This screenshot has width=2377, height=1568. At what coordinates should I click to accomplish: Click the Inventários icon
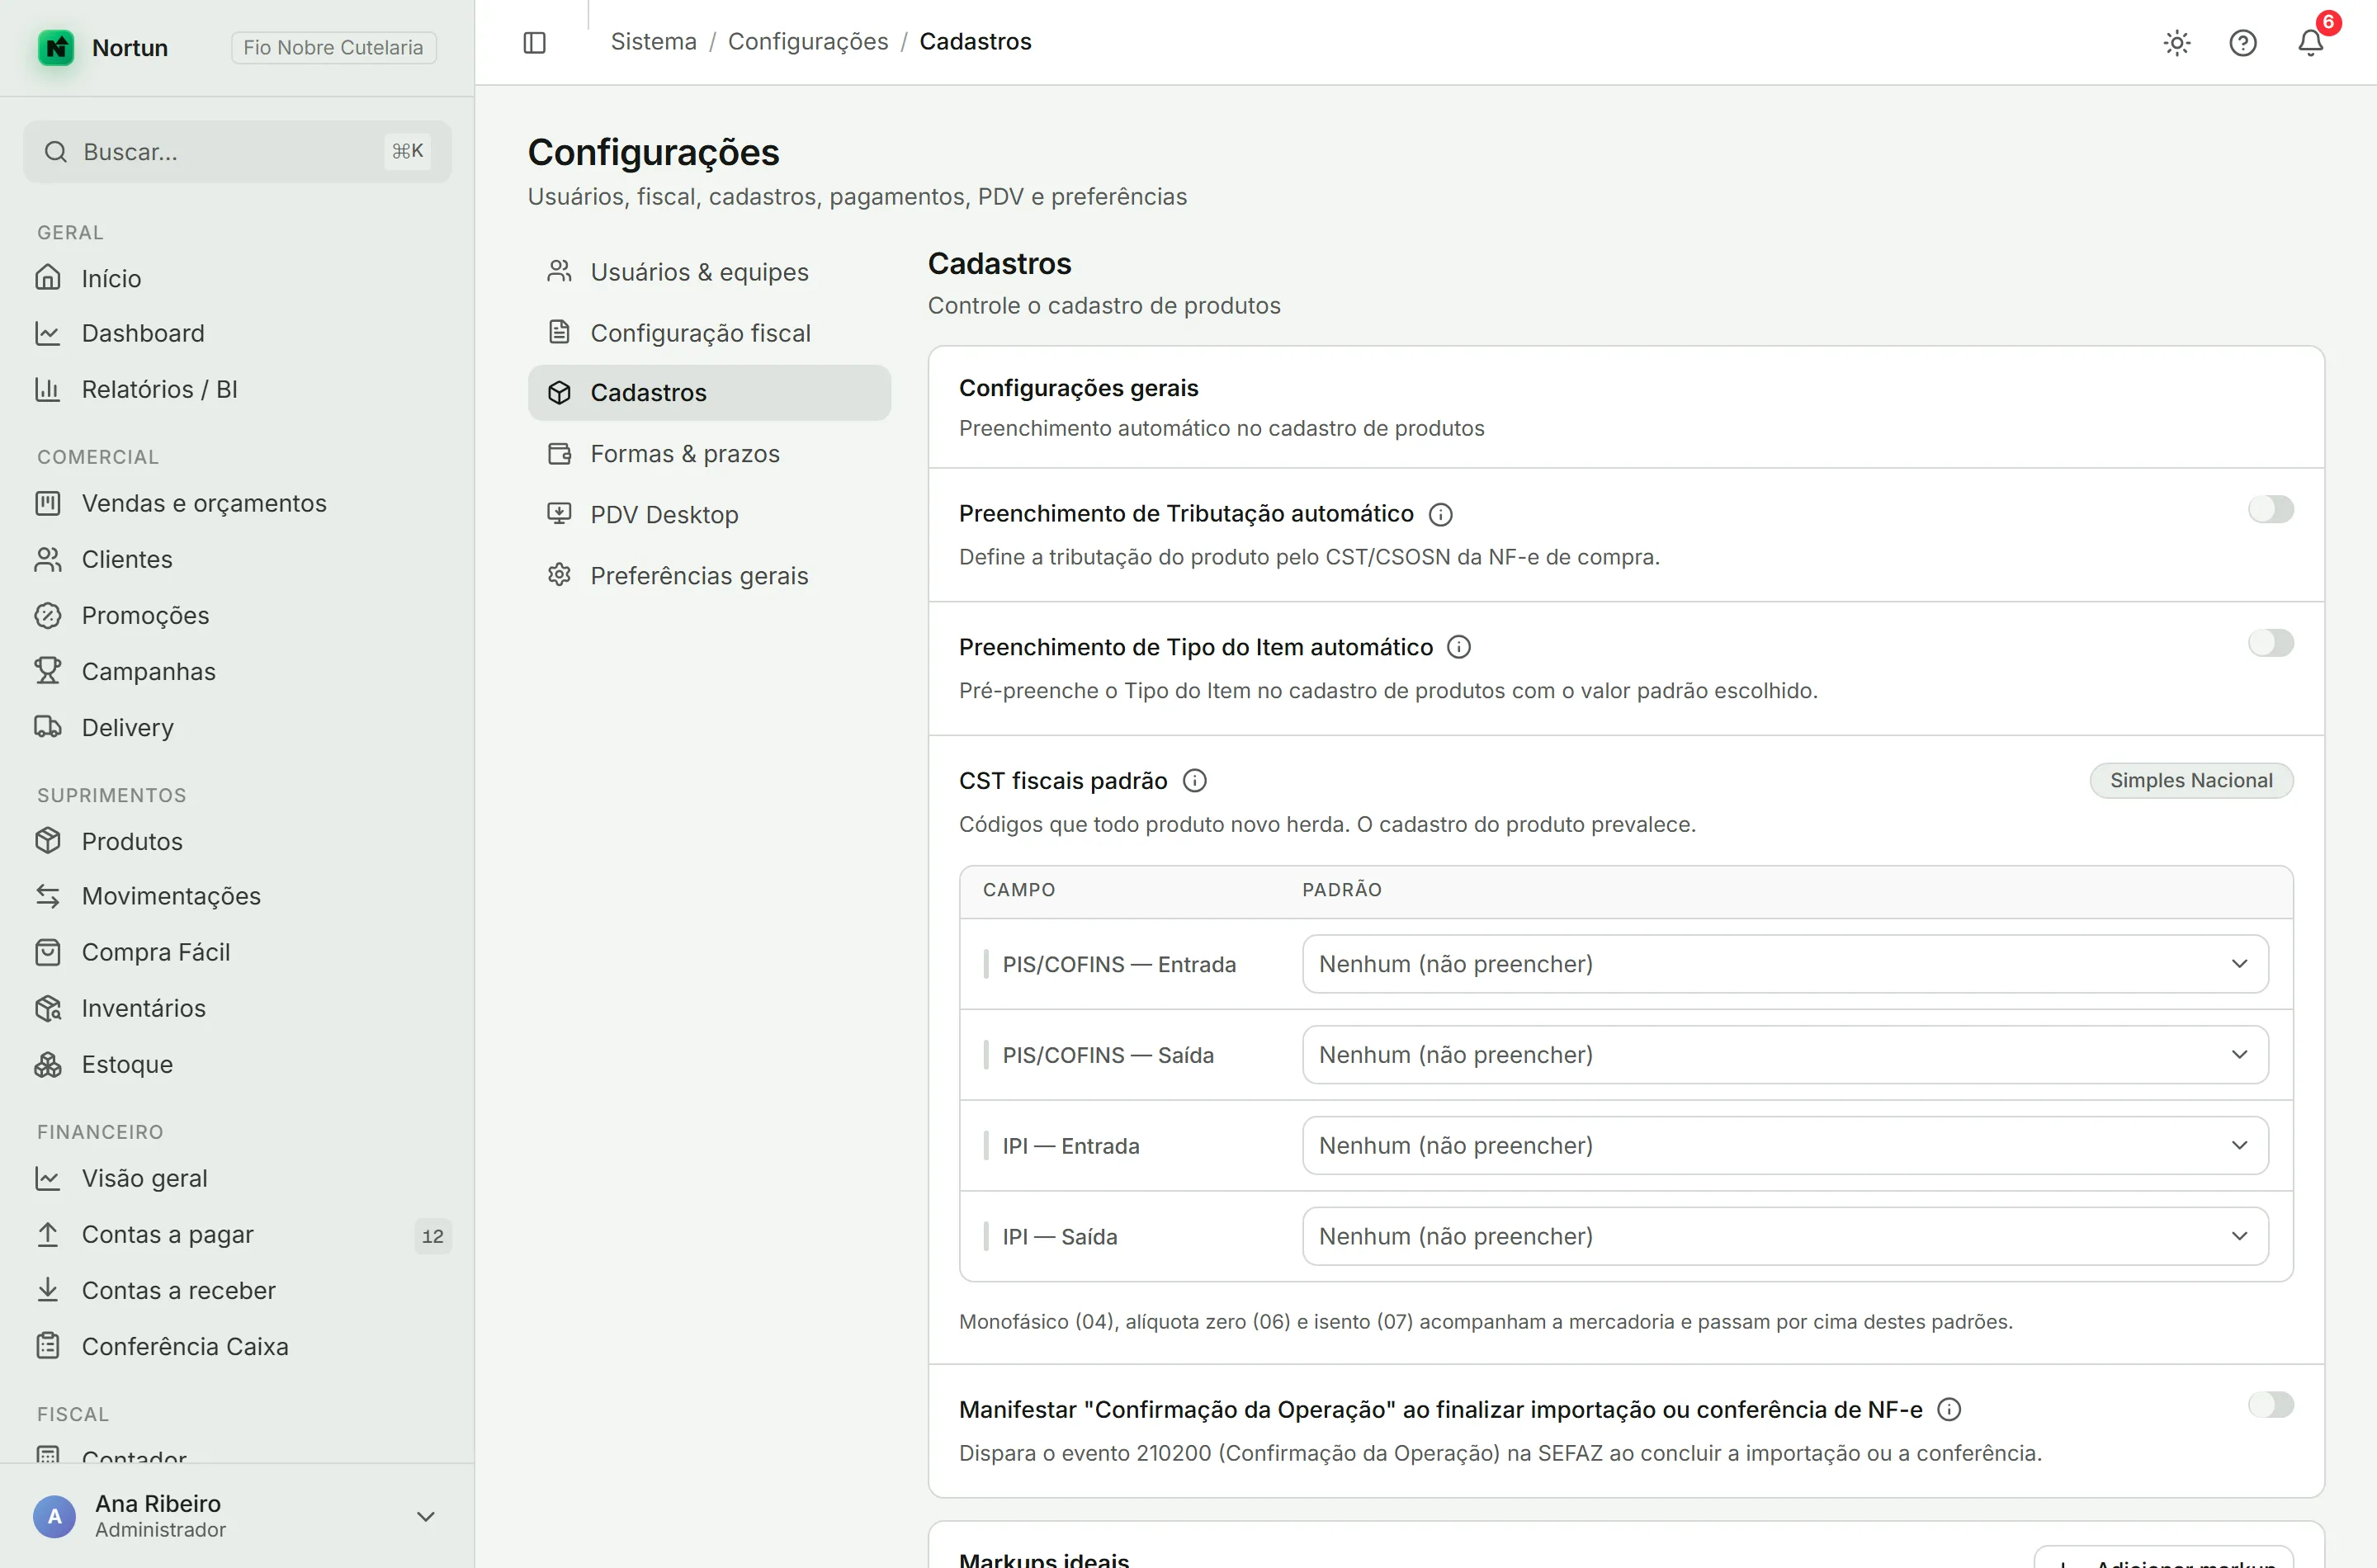(48, 1008)
